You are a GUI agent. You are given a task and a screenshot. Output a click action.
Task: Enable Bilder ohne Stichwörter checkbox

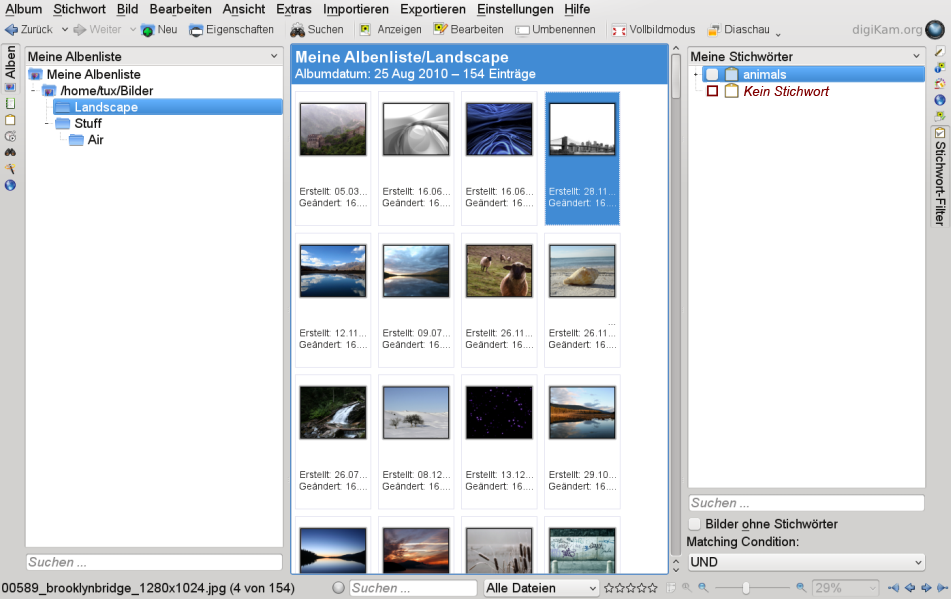695,524
